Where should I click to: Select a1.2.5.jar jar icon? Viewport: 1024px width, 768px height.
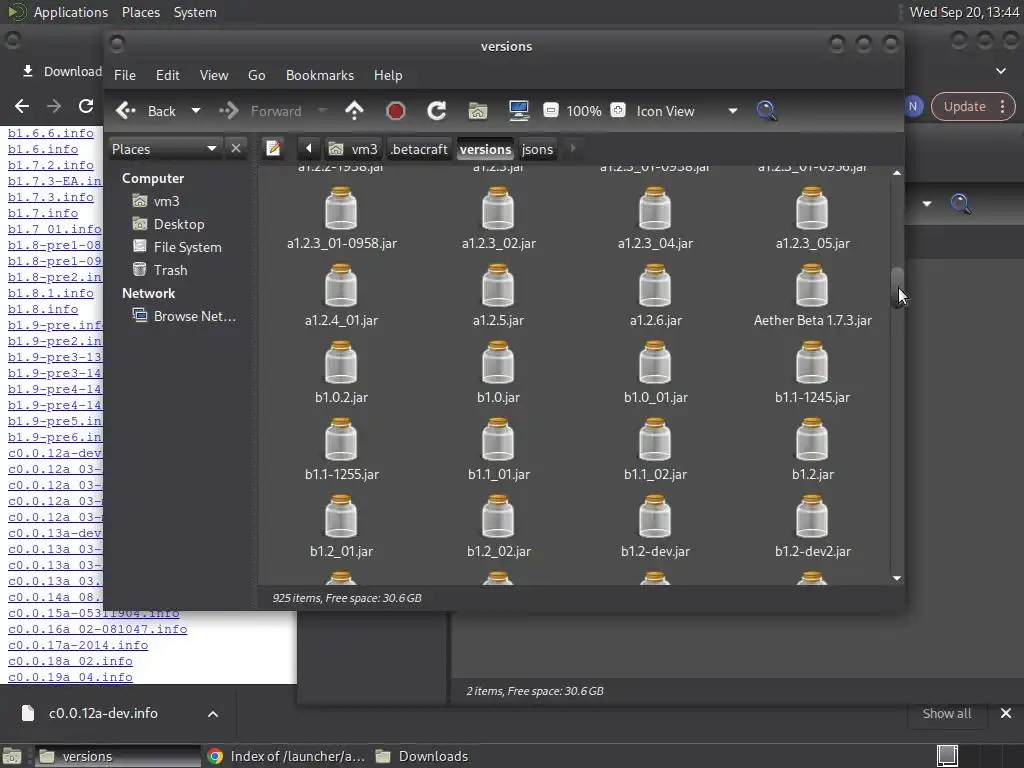tap(498, 285)
